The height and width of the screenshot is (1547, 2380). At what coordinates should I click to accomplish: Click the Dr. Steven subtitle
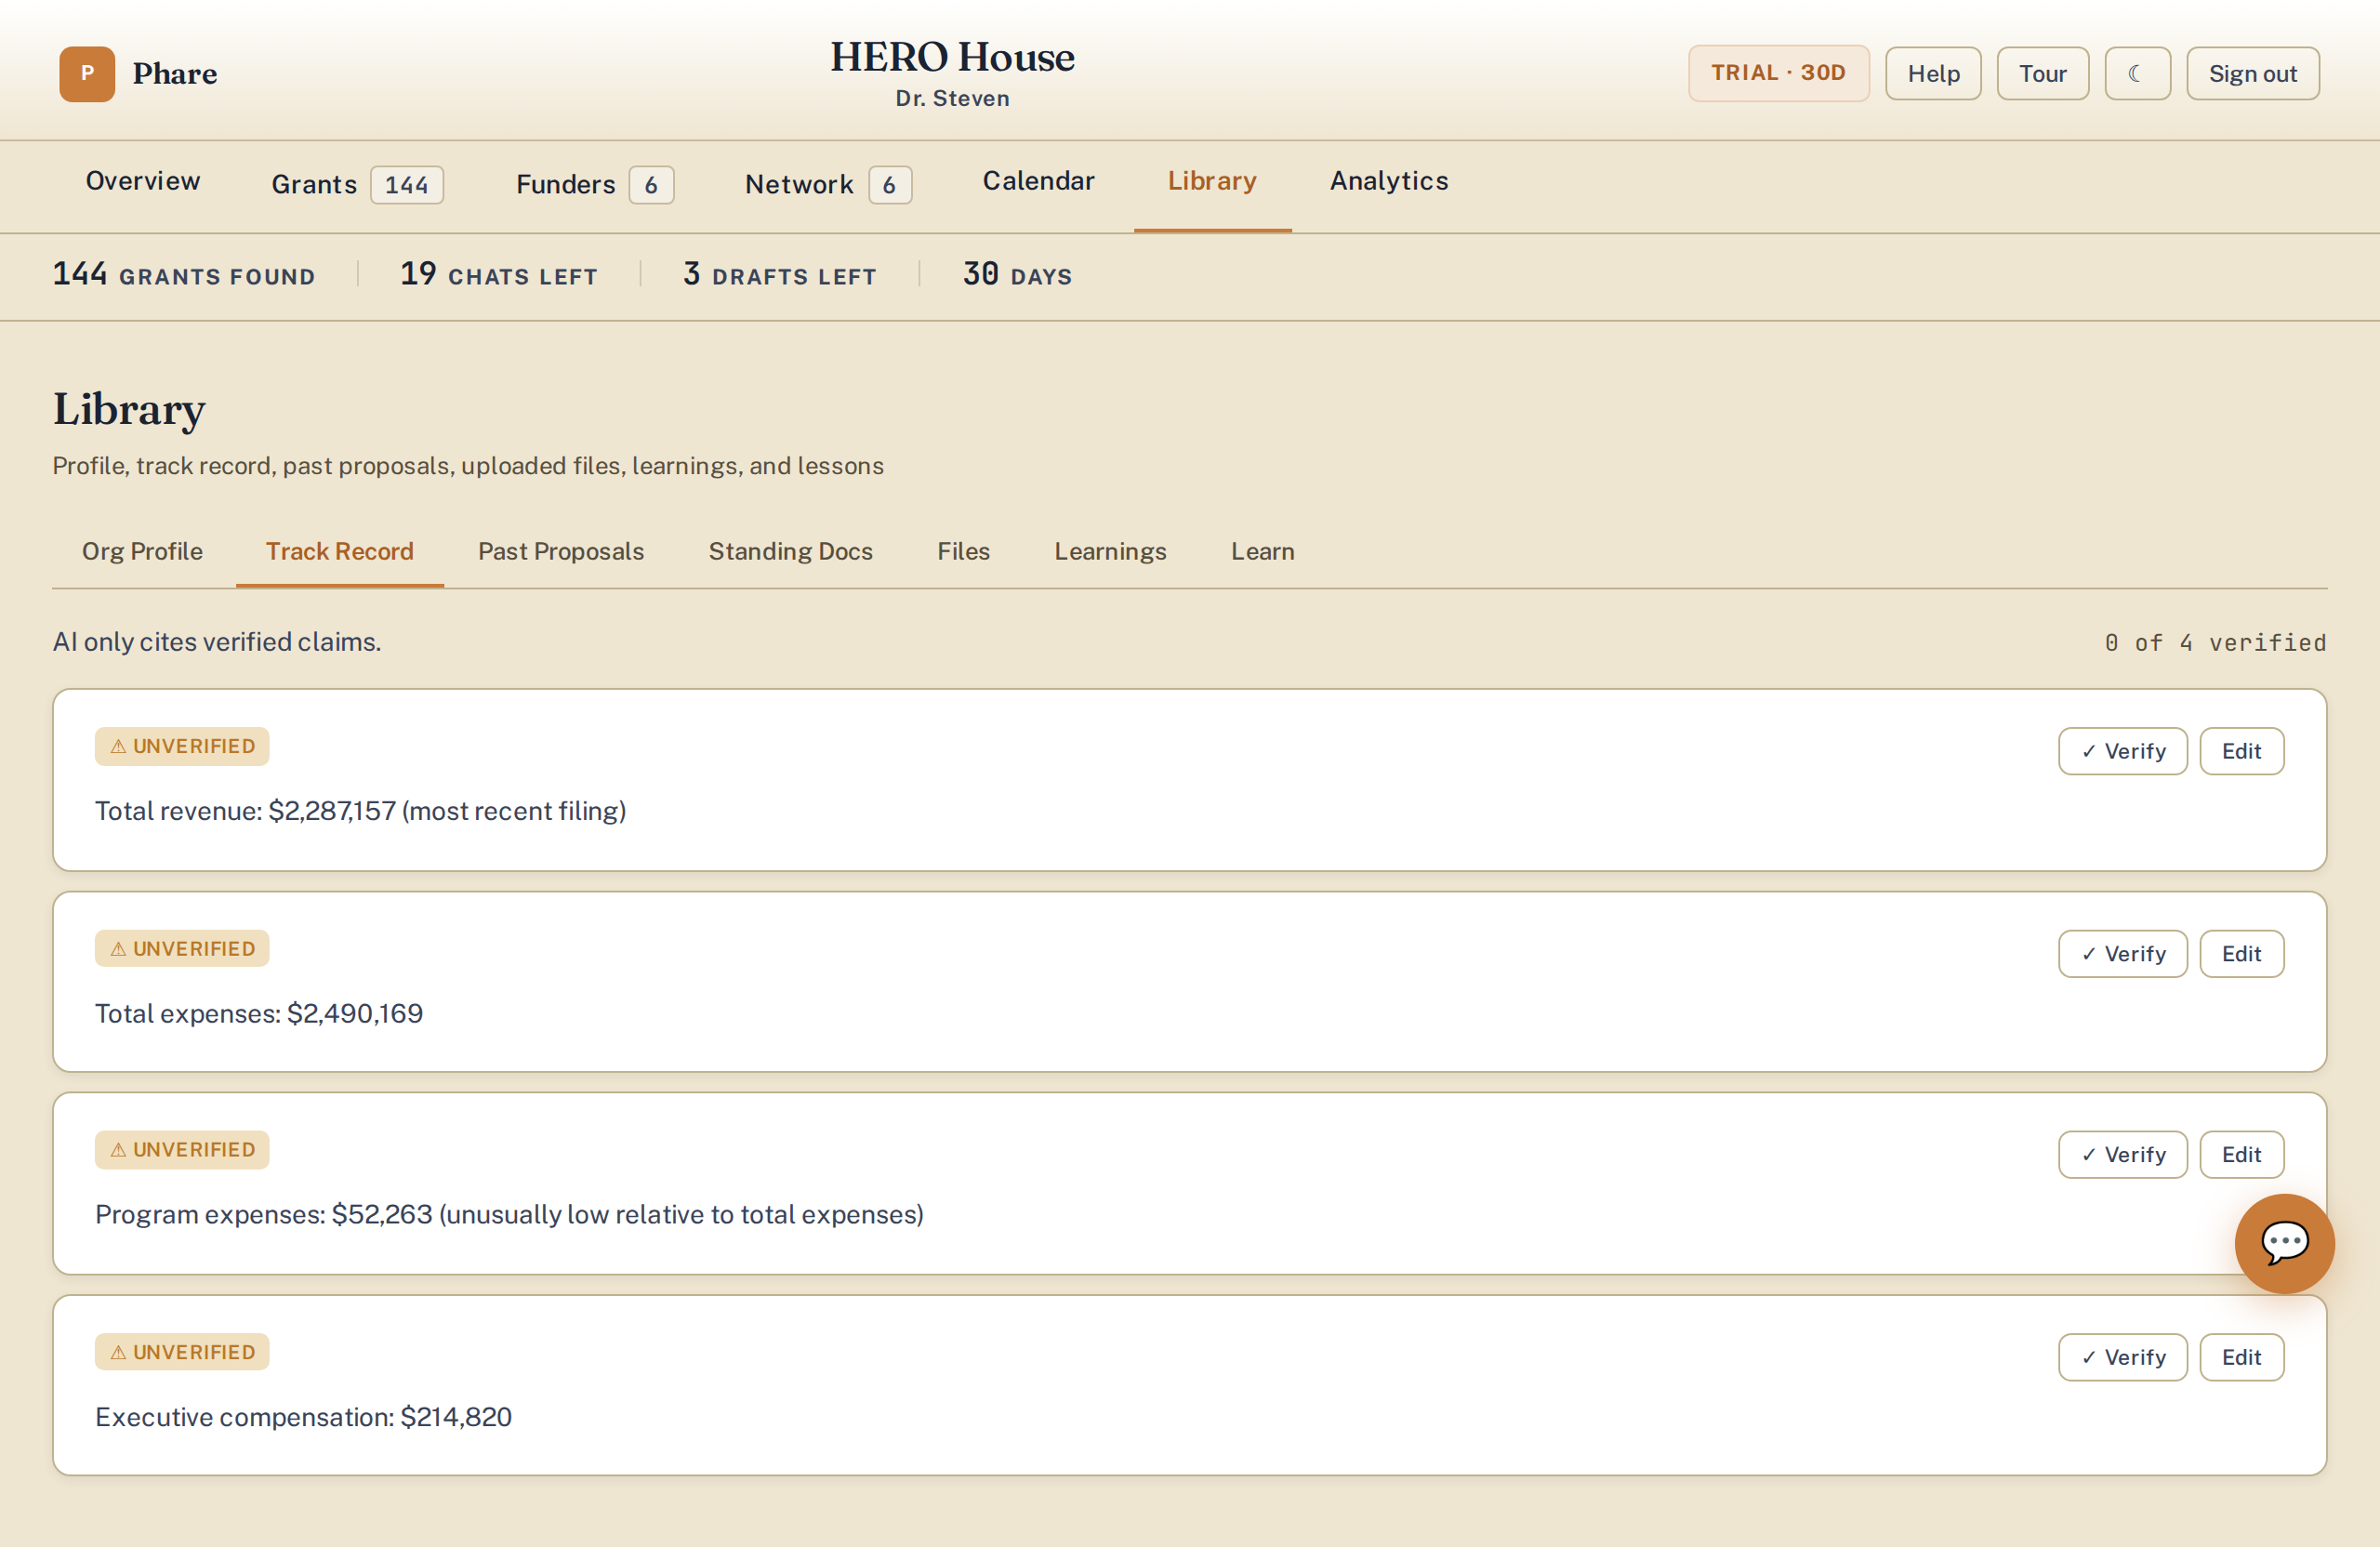(x=952, y=98)
